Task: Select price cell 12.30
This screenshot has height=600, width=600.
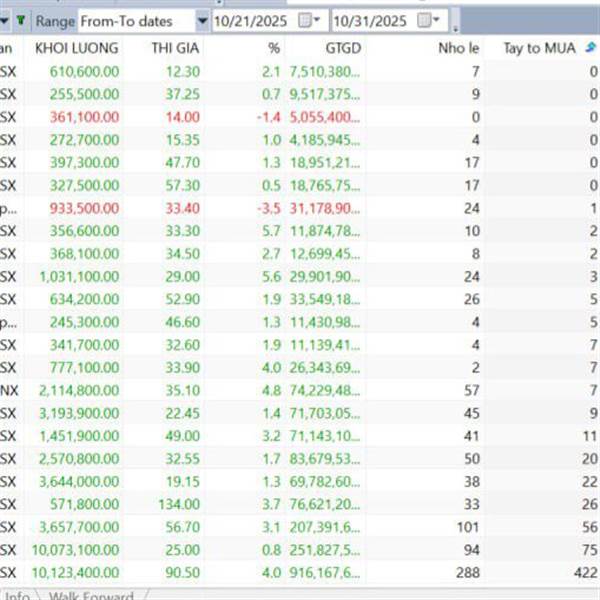Action: (x=183, y=72)
